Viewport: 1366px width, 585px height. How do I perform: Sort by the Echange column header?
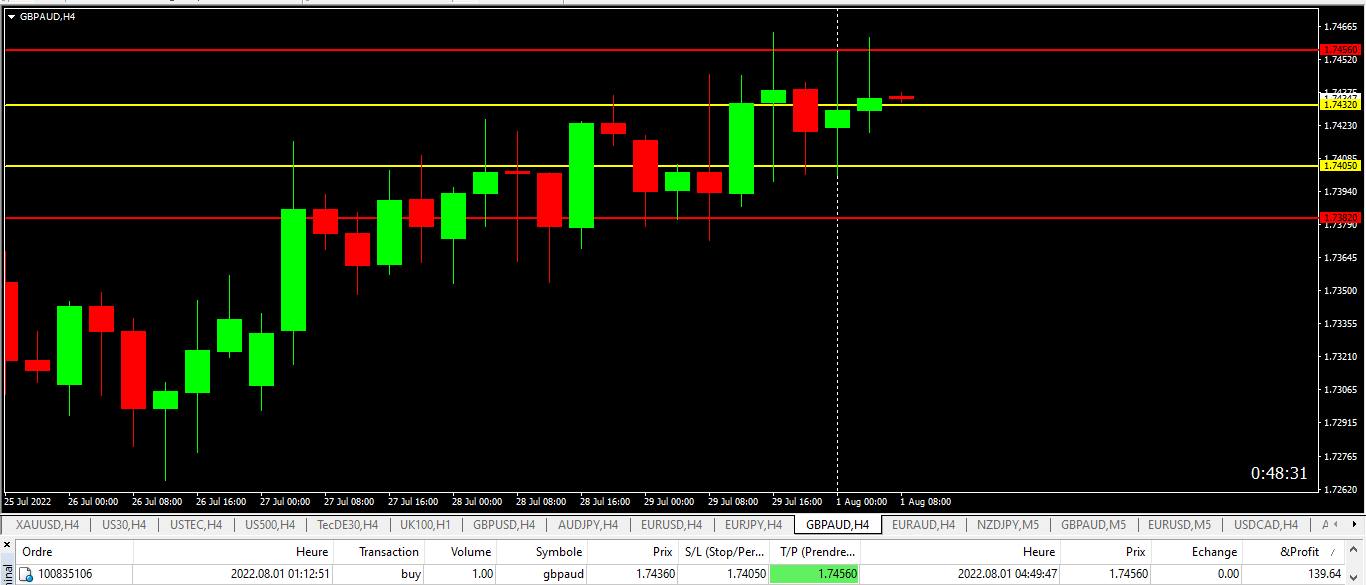1197,552
